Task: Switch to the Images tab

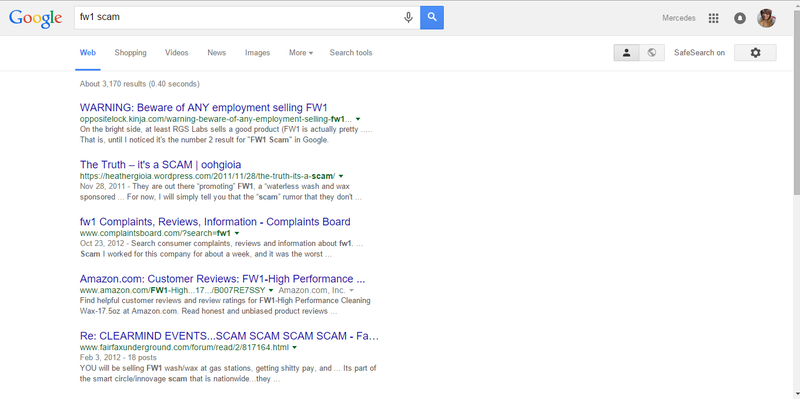Action: point(257,53)
